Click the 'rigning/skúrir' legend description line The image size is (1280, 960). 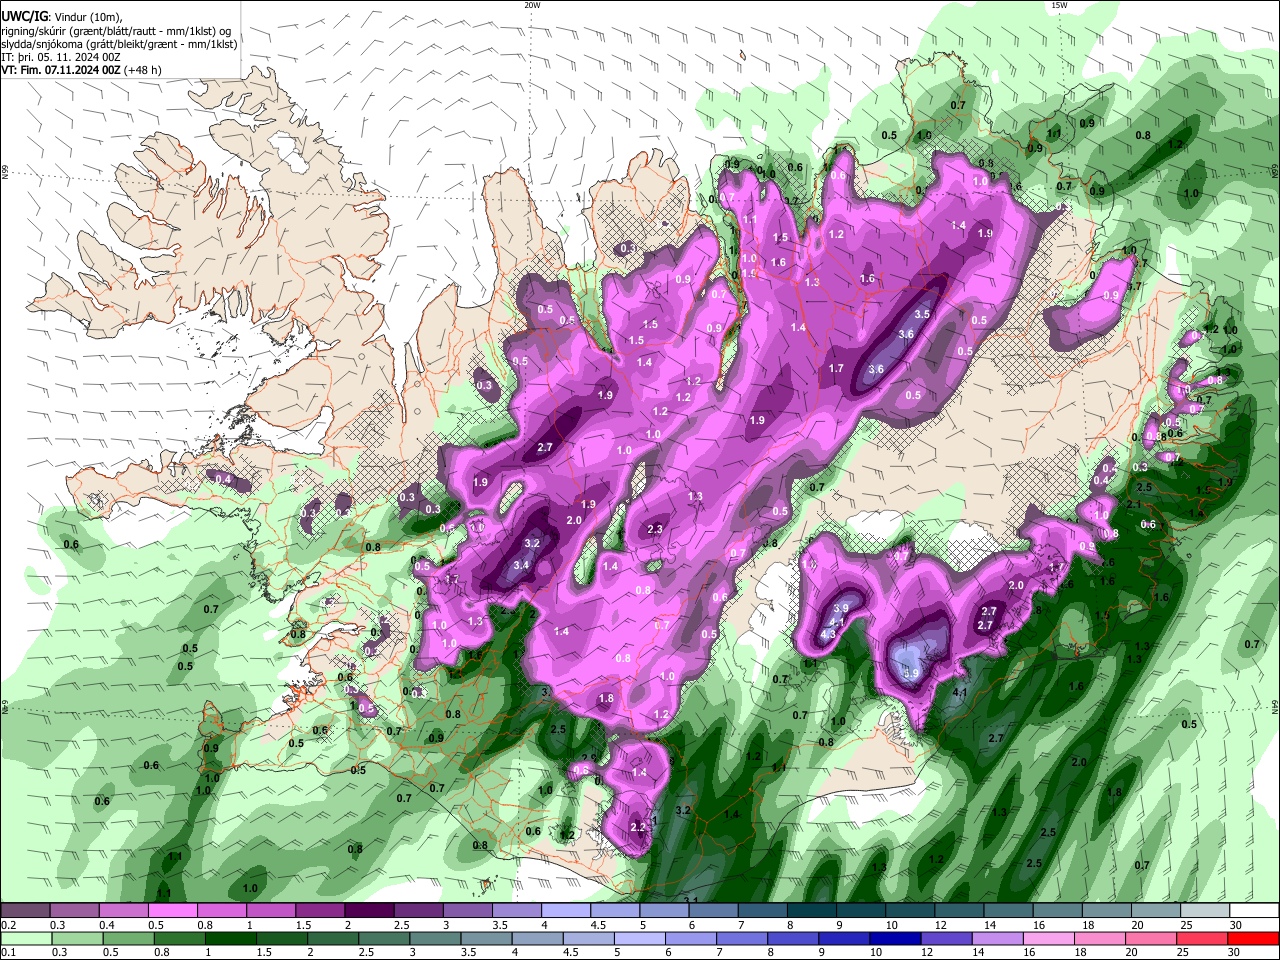117,30
